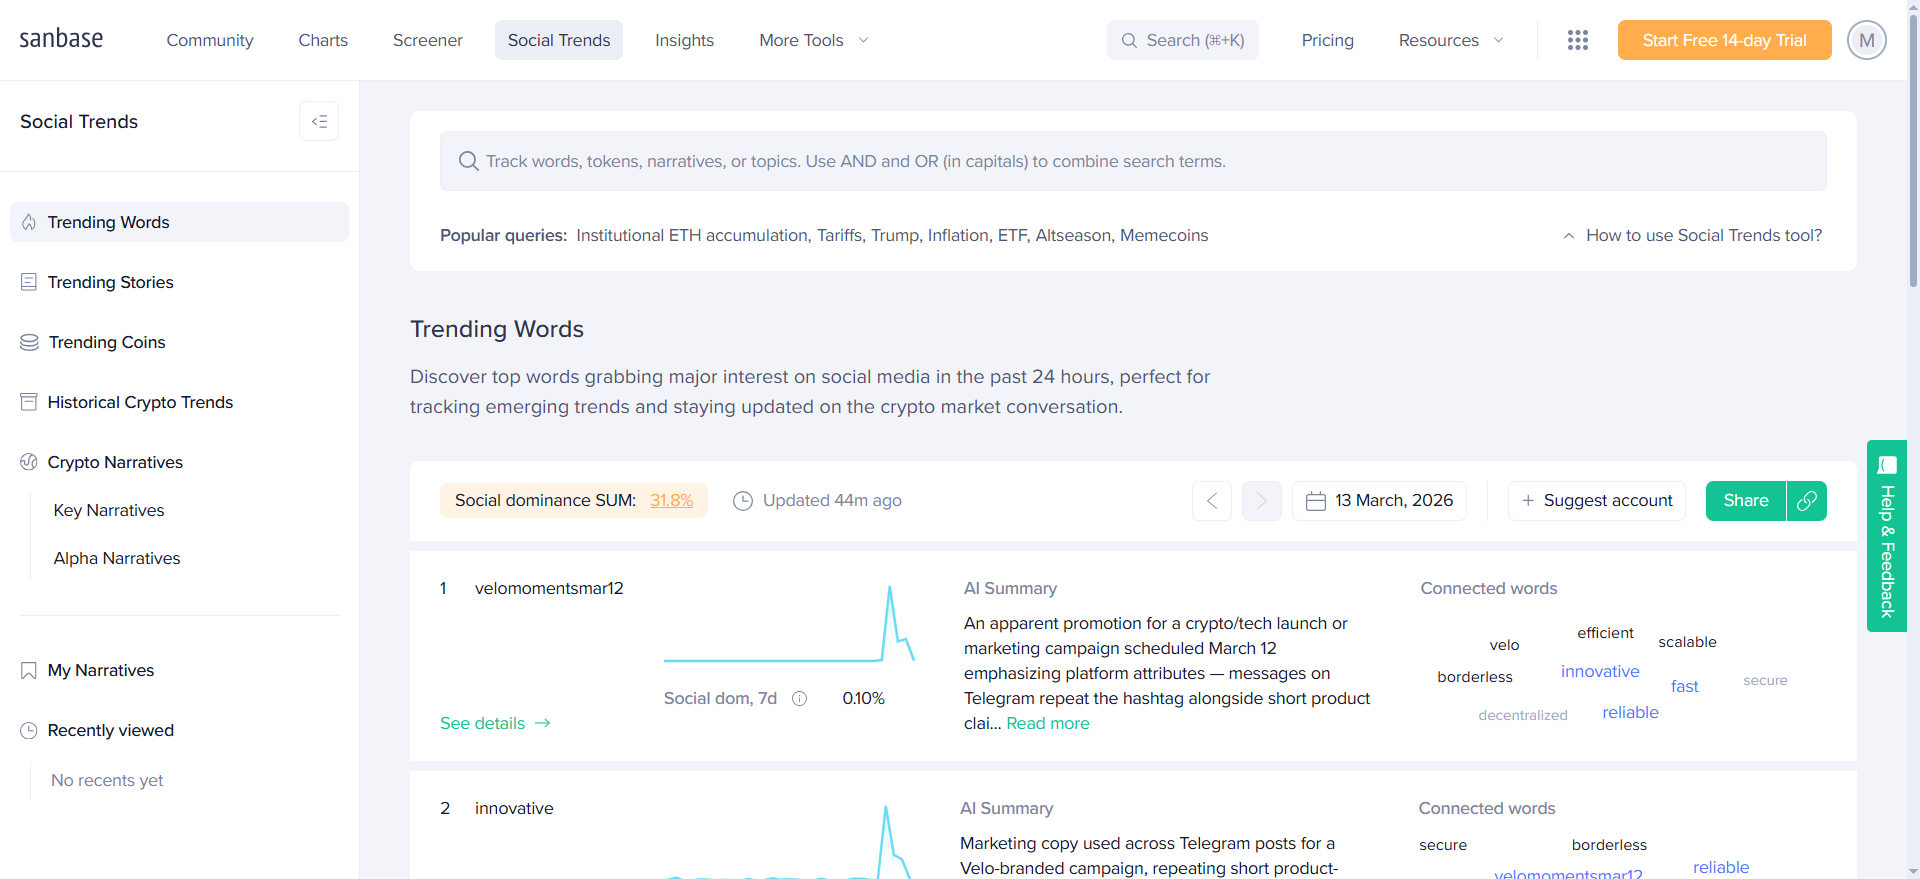Click connected word decentralized
This screenshot has height=879, width=1920.
click(x=1523, y=715)
